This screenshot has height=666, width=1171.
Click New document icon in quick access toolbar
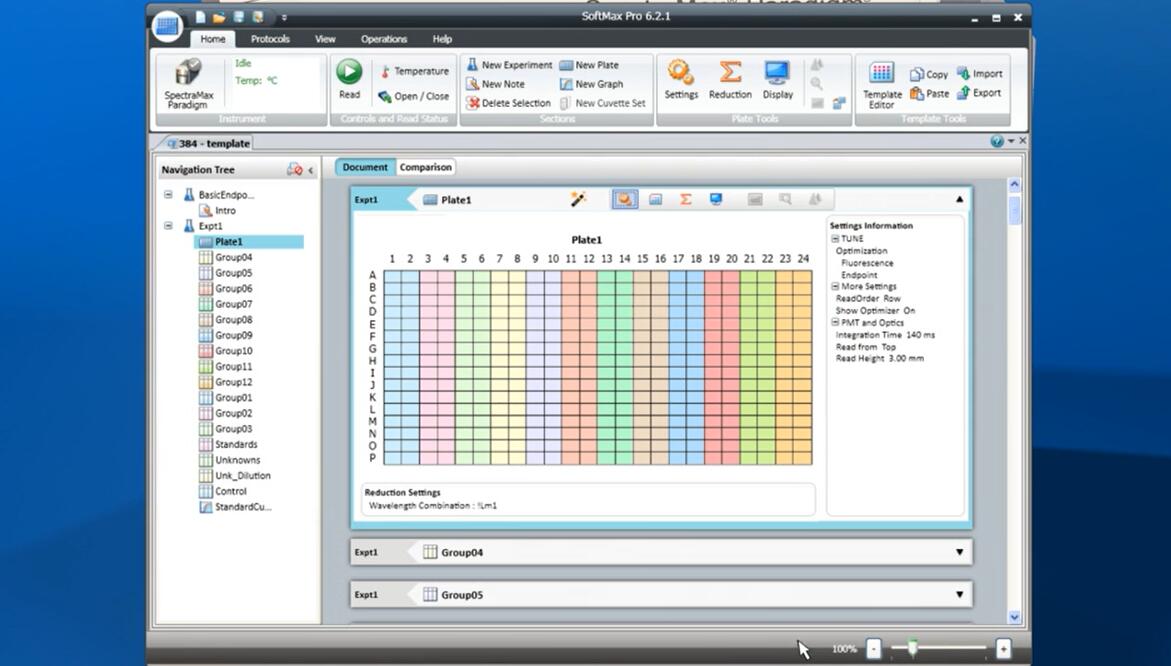(200, 16)
